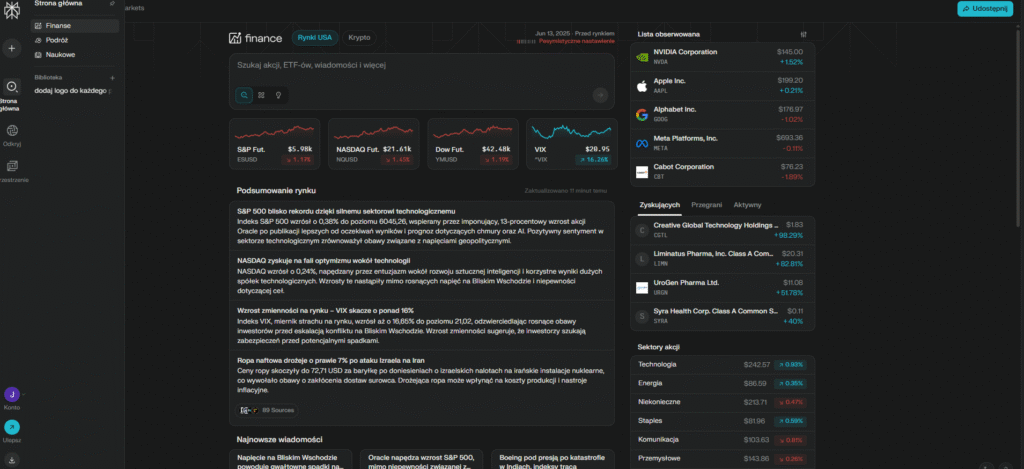Click the NVIDIA logo in the watchlist

click(x=642, y=57)
